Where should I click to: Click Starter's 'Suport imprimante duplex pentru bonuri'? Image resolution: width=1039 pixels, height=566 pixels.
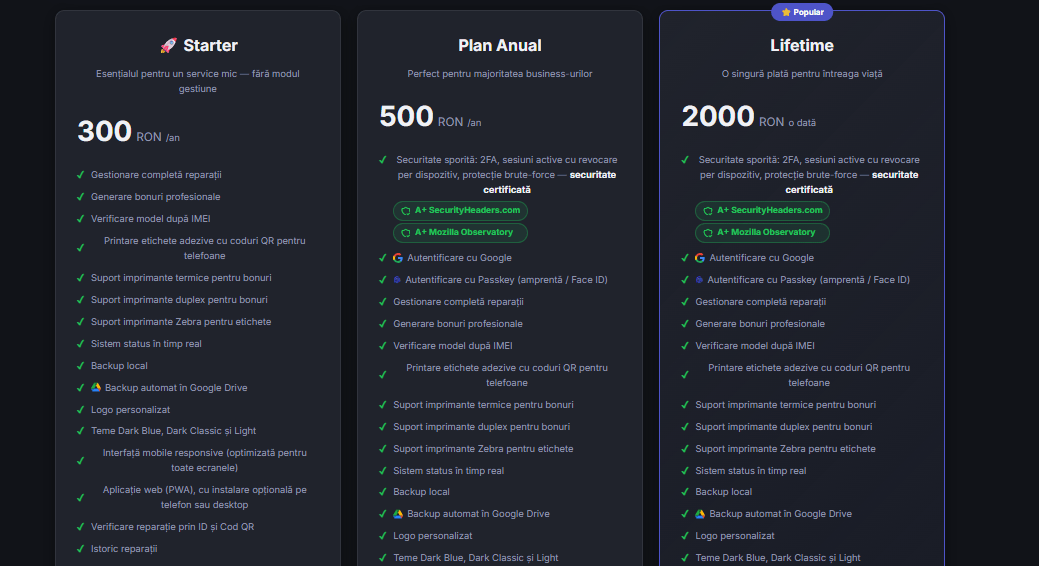pos(180,300)
